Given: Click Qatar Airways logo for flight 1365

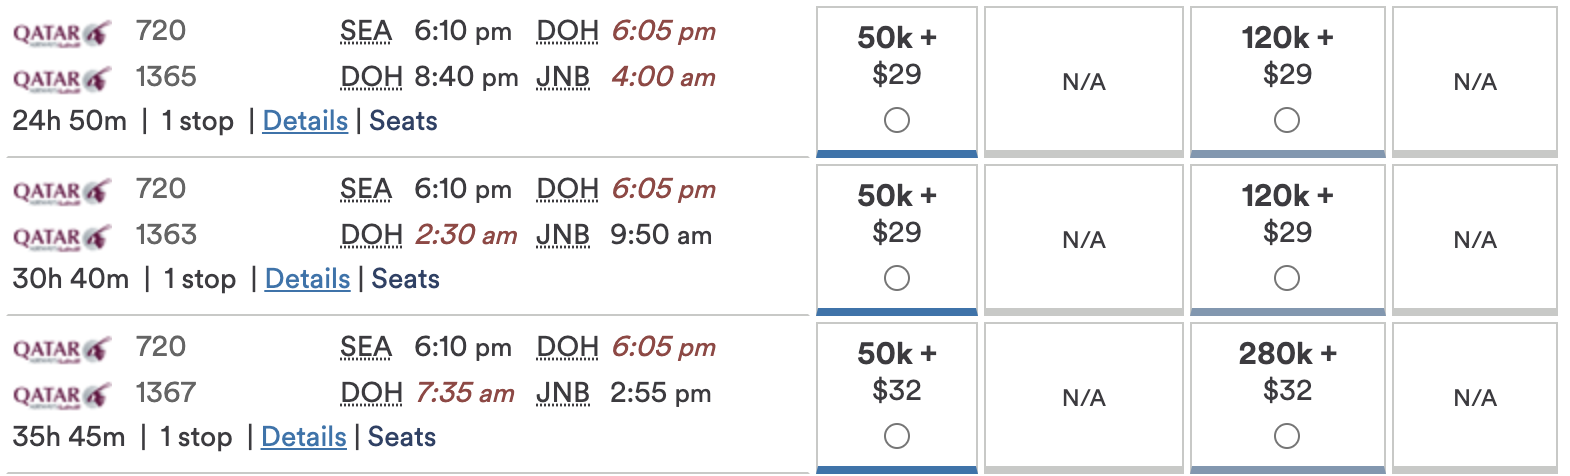Looking at the screenshot, I should [x=61, y=79].
